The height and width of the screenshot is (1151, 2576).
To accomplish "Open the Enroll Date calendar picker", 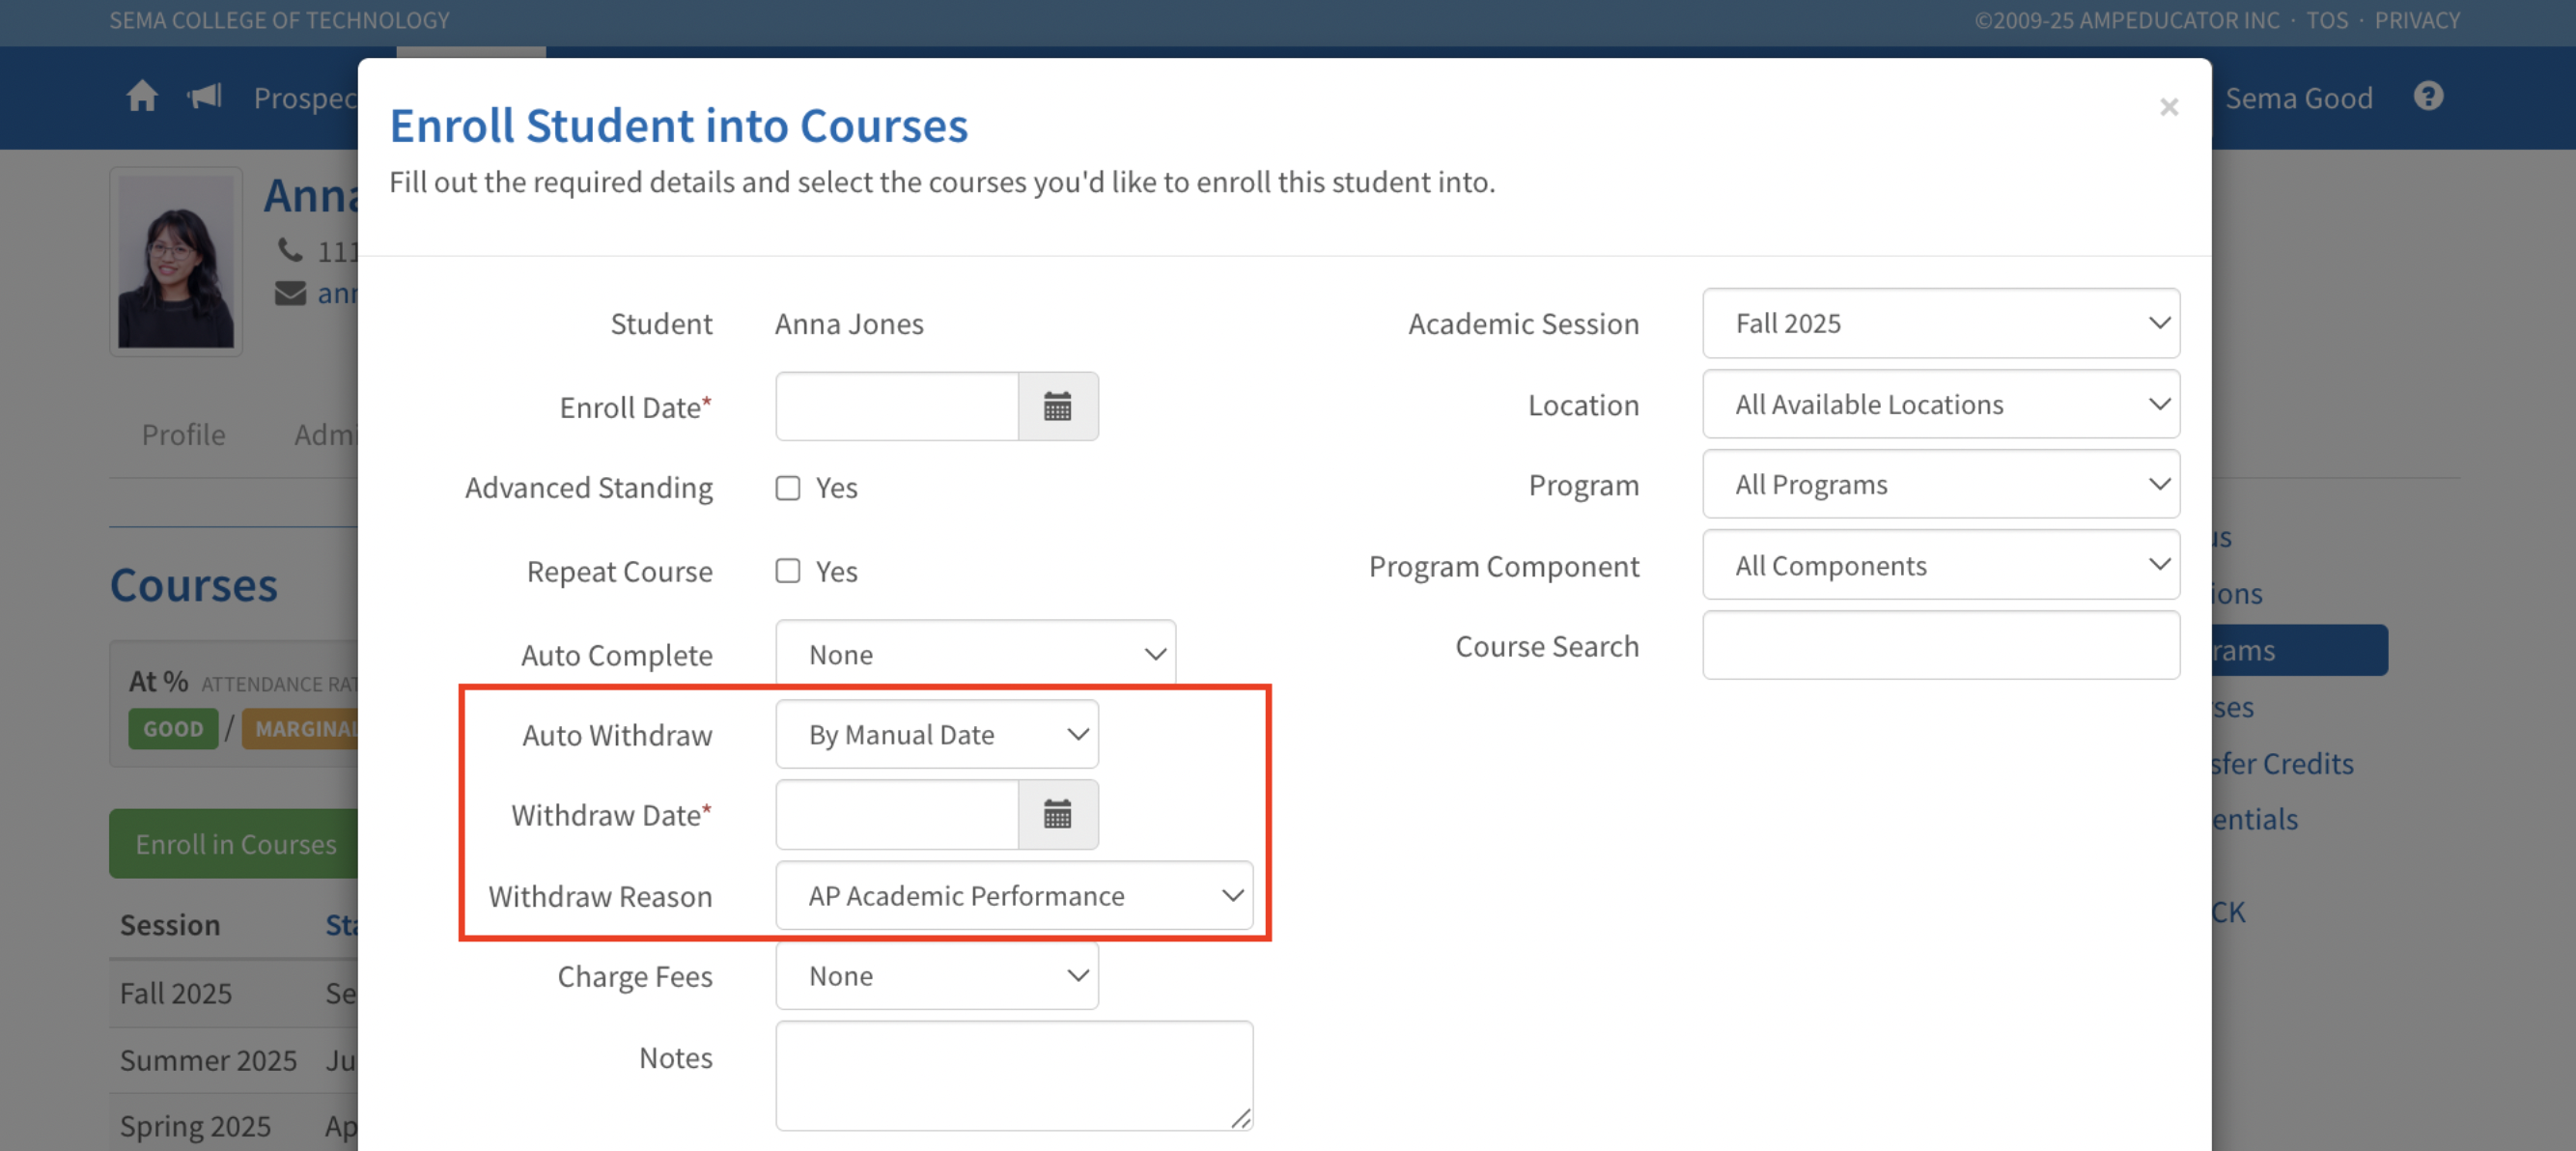I will (x=1057, y=406).
